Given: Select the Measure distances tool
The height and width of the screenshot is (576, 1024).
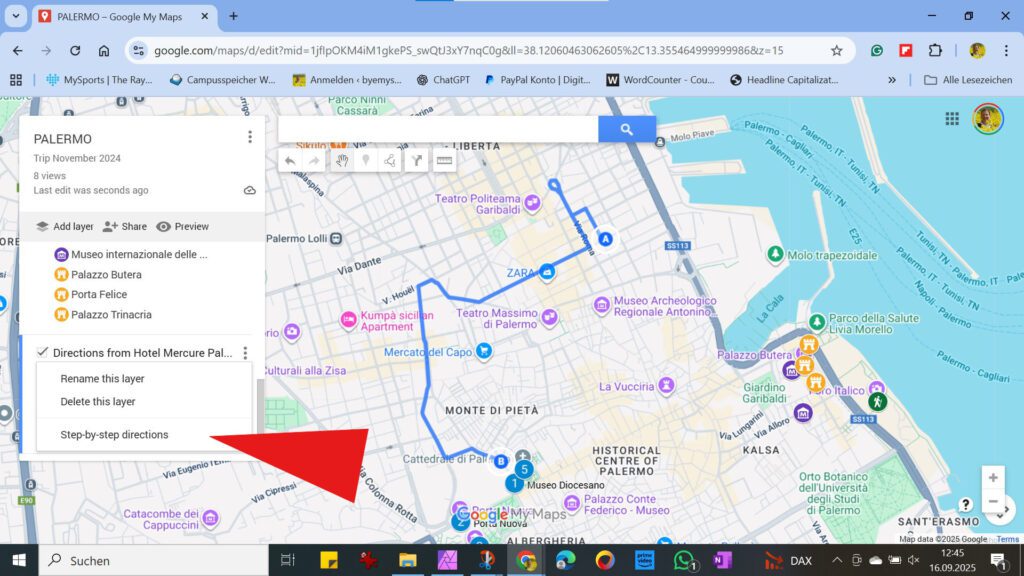Looking at the screenshot, I should [444, 160].
